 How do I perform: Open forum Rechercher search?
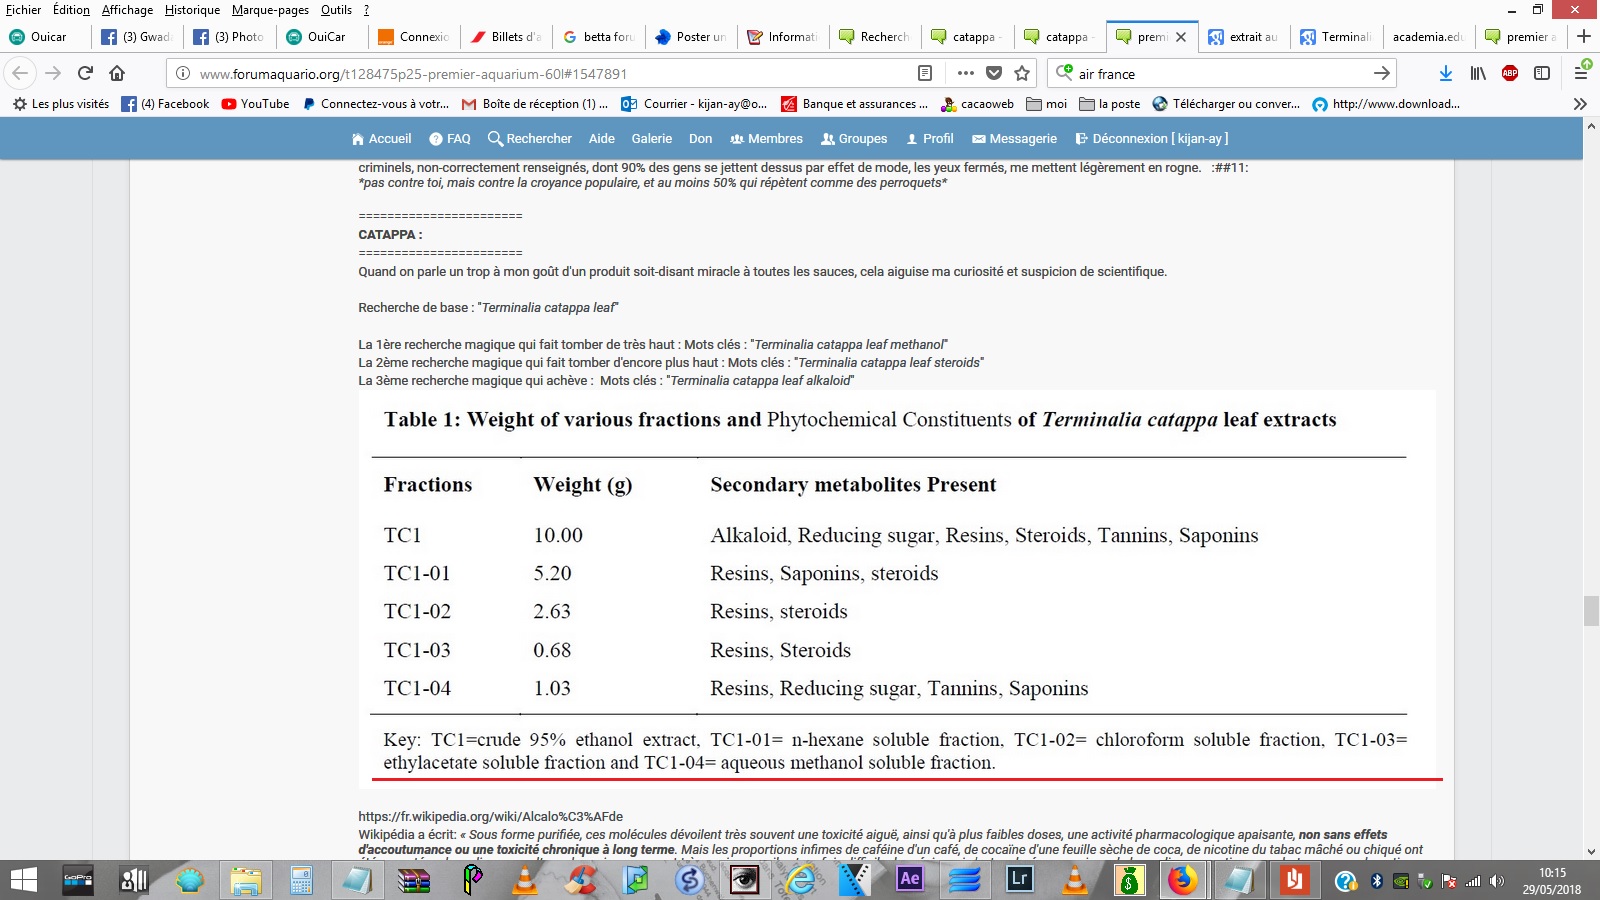pyautogui.click(x=529, y=139)
